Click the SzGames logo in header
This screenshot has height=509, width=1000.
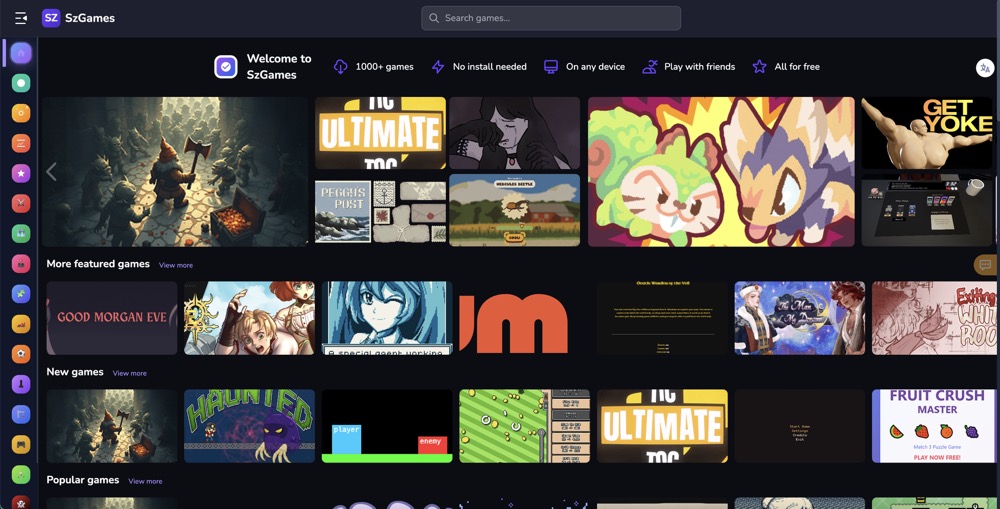[x=78, y=18]
